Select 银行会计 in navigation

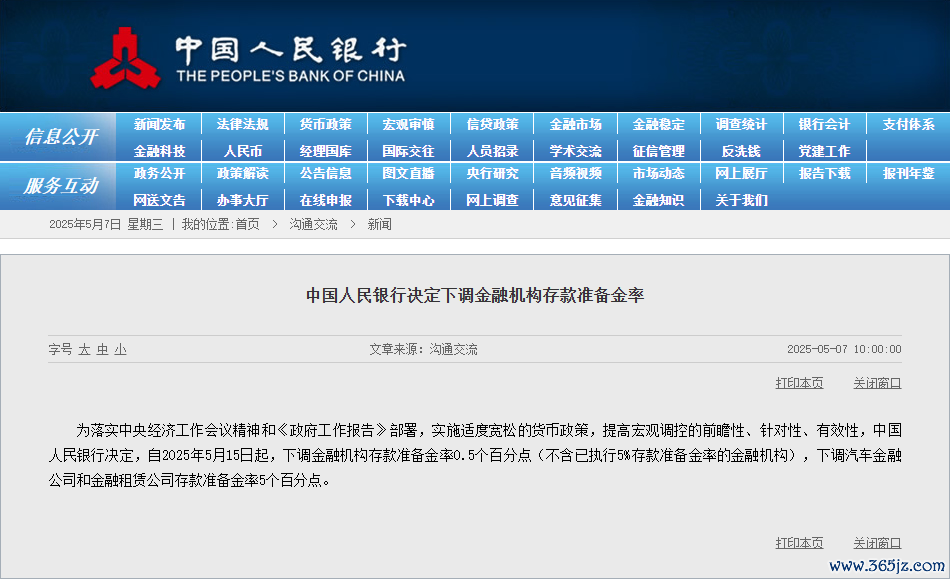(824, 124)
